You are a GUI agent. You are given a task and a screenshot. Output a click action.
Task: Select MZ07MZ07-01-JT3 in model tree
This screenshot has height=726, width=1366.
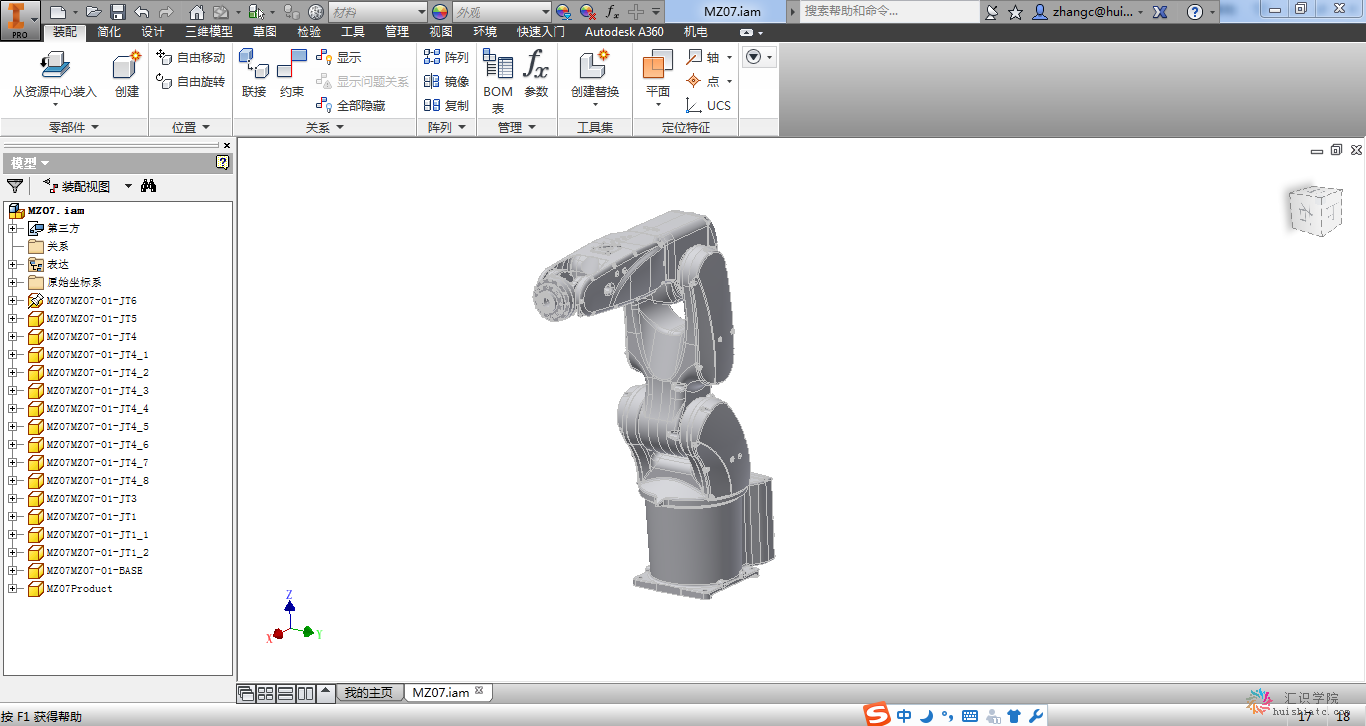click(91, 498)
